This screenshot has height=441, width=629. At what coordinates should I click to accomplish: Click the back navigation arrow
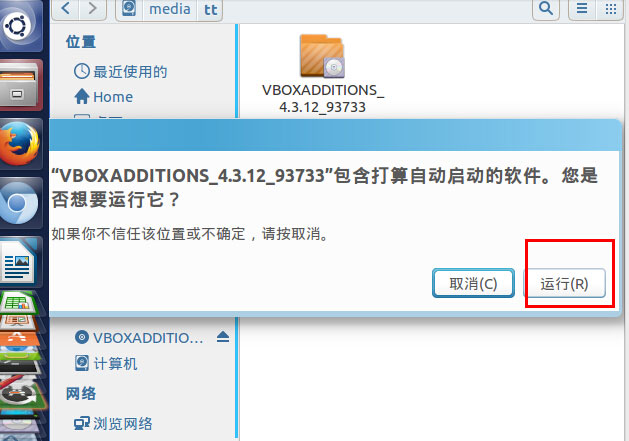pyautogui.click(x=65, y=8)
